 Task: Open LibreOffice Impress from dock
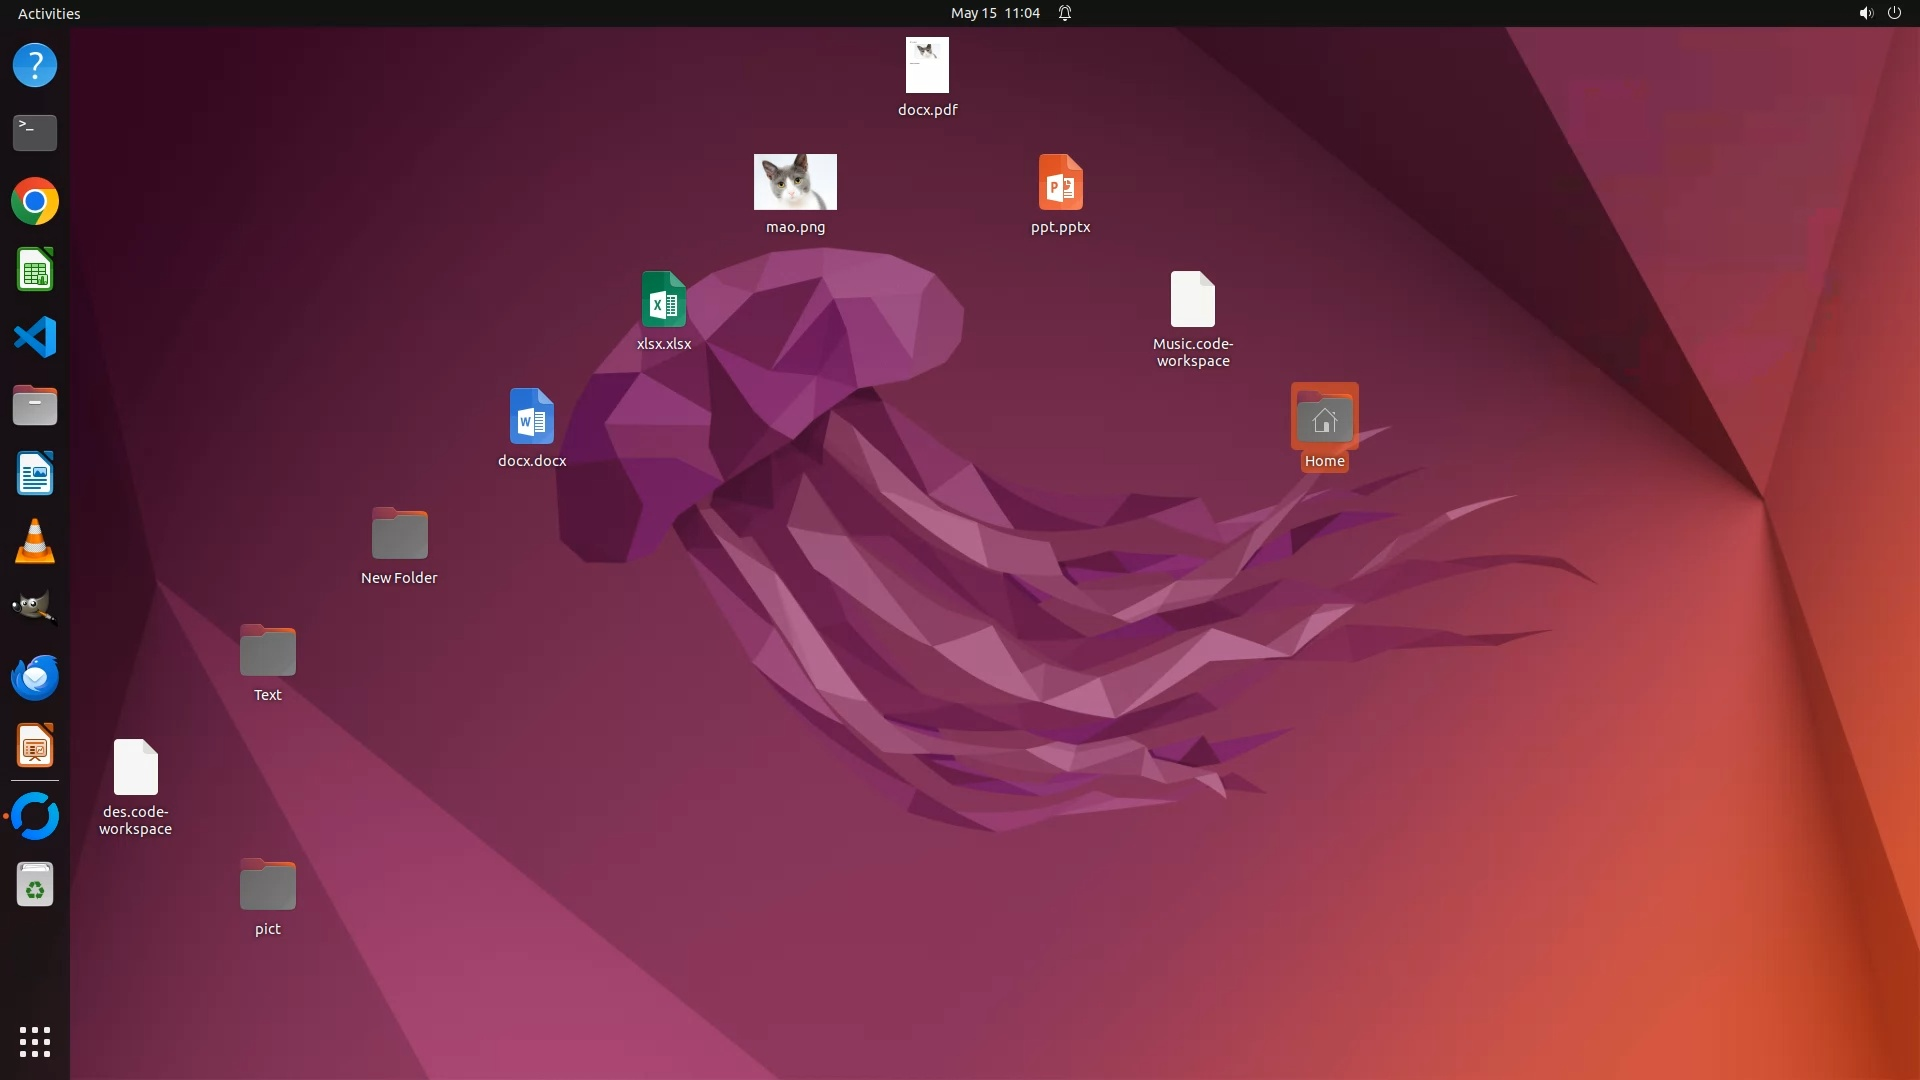click(x=35, y=746)
